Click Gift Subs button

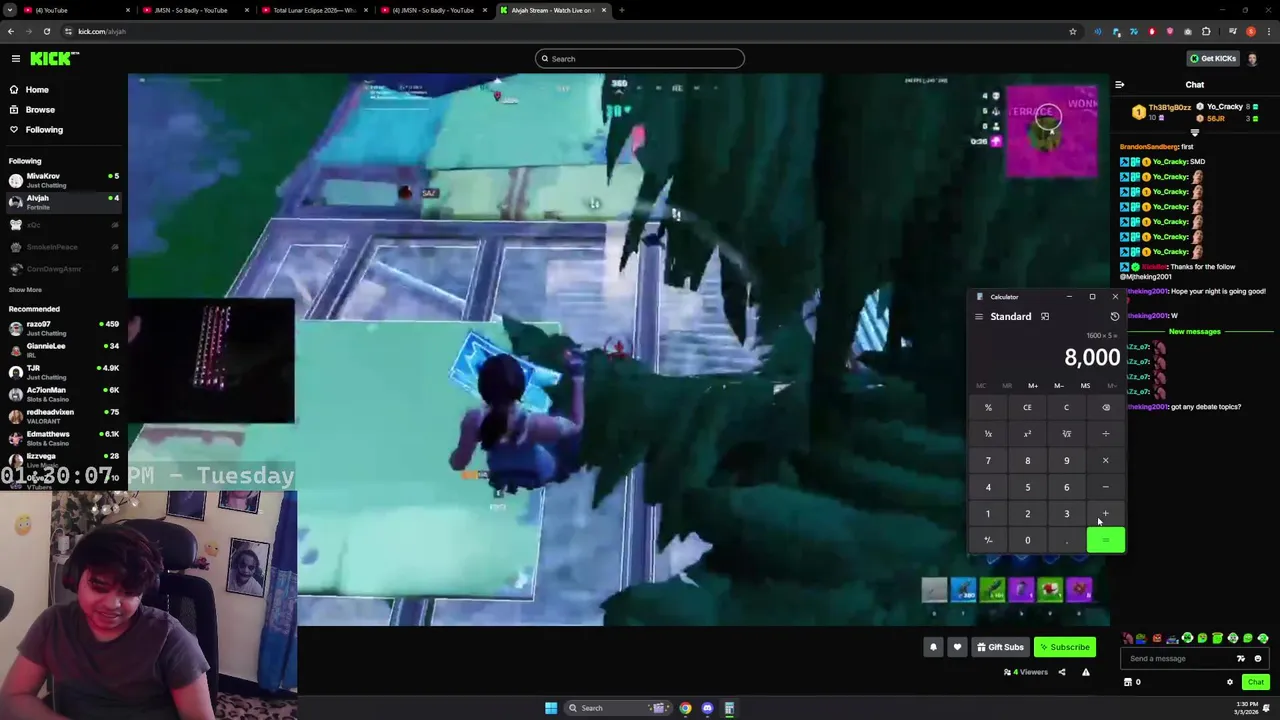[1000, 647]
